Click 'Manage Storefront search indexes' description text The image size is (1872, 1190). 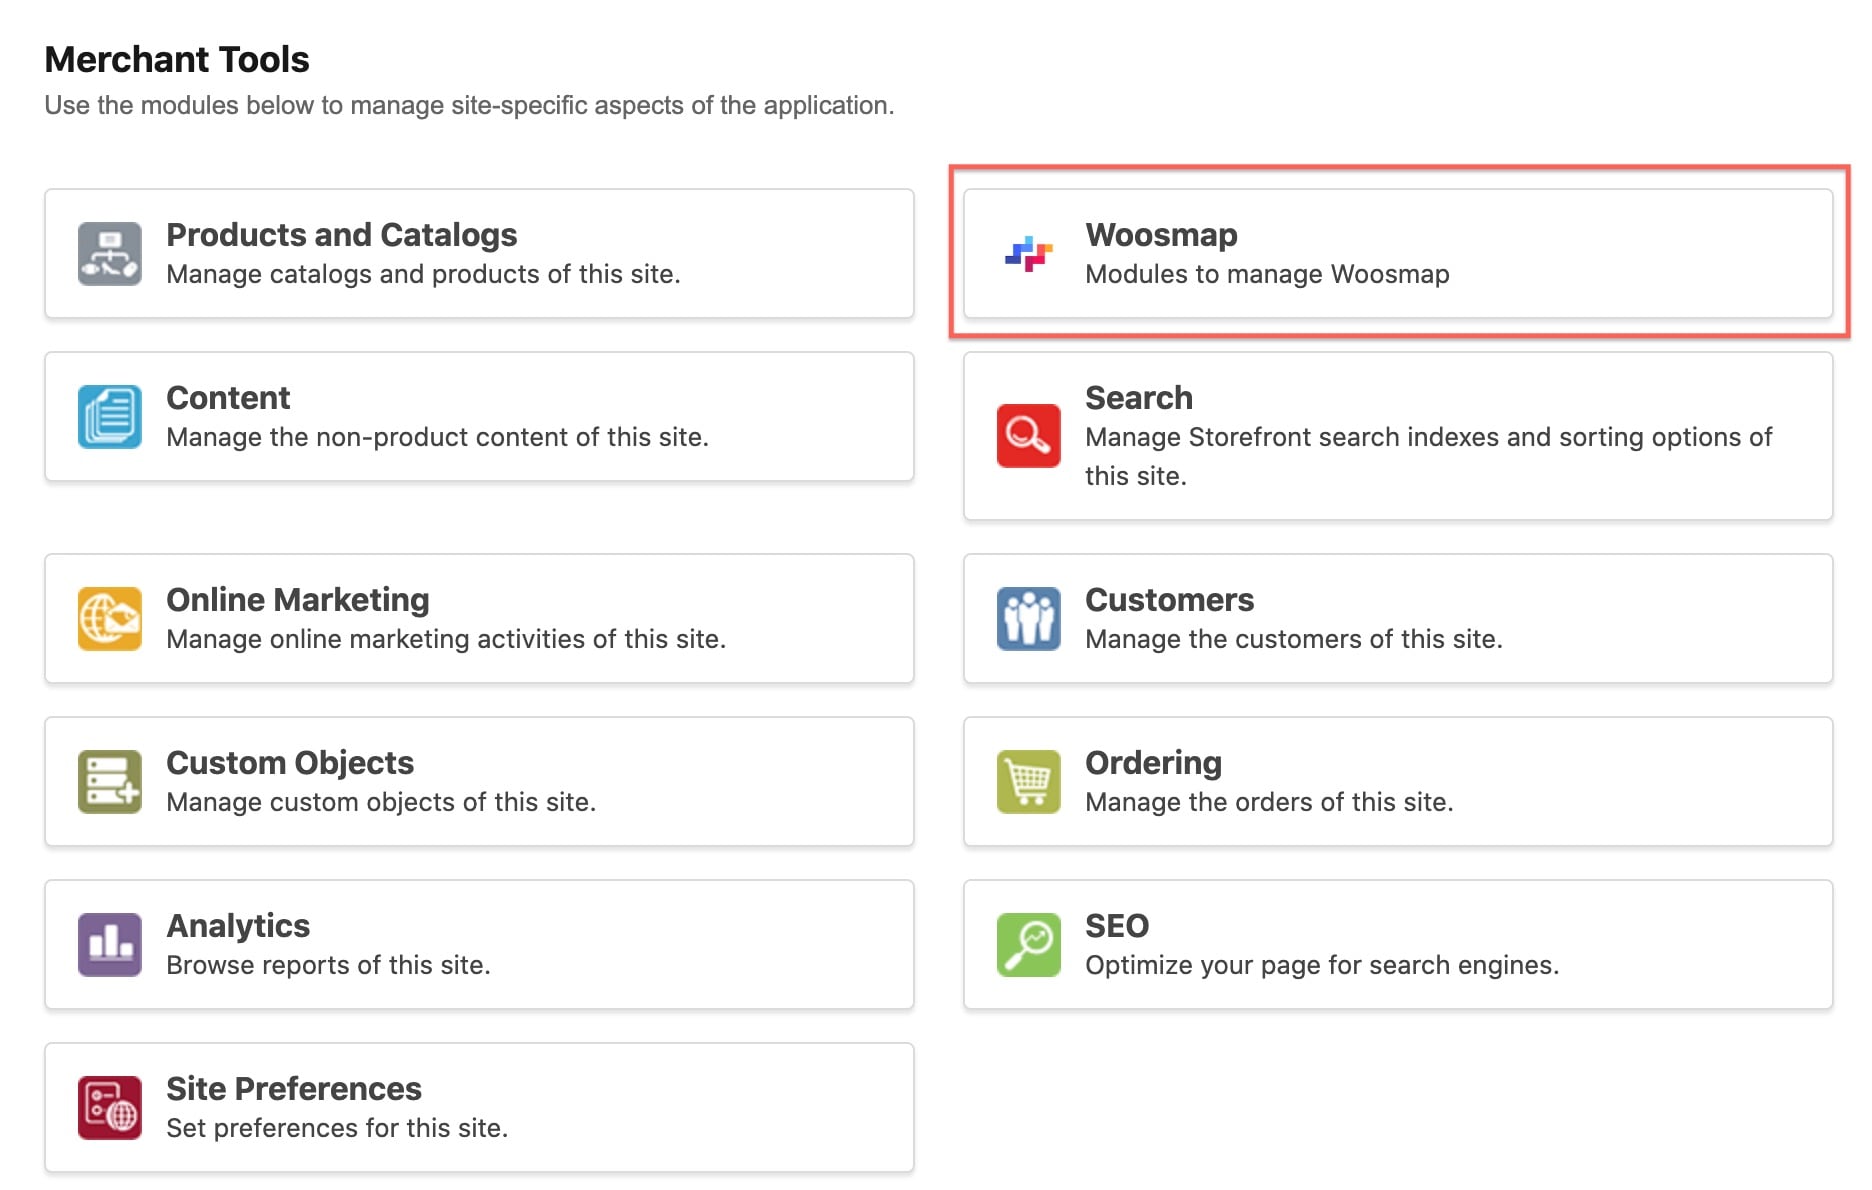point(1429,456)
